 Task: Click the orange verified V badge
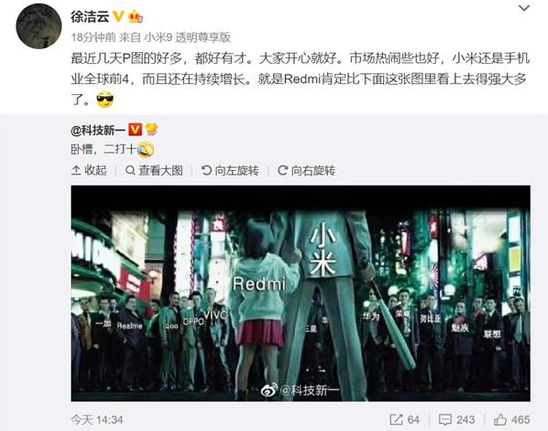119,16
